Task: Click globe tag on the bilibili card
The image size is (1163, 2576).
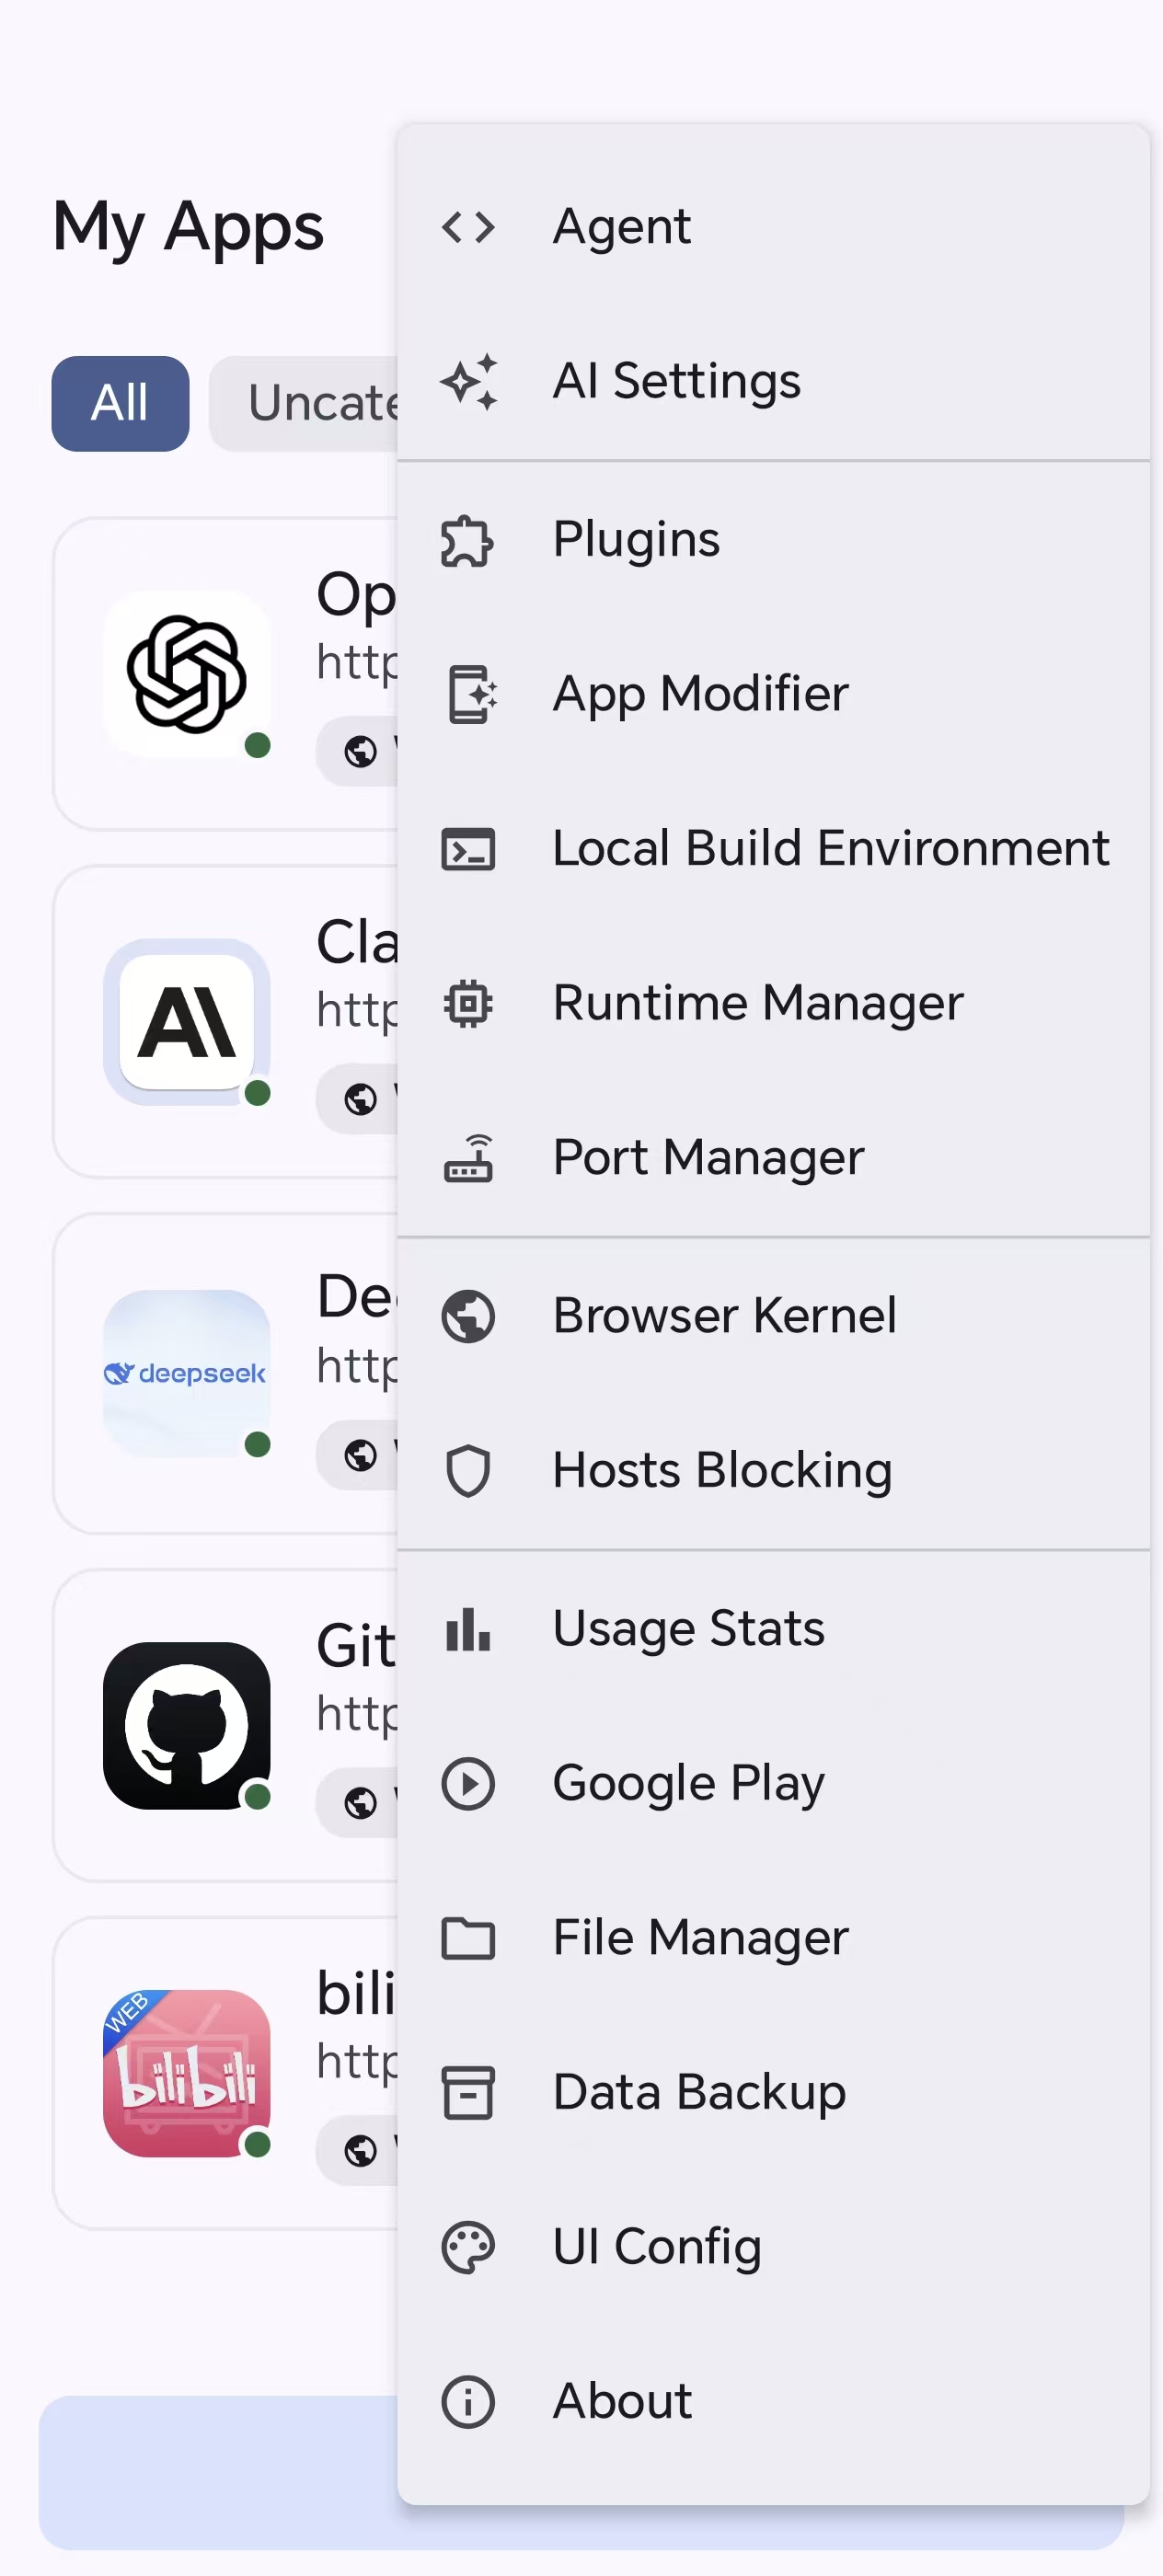Action: (358, 2151)
